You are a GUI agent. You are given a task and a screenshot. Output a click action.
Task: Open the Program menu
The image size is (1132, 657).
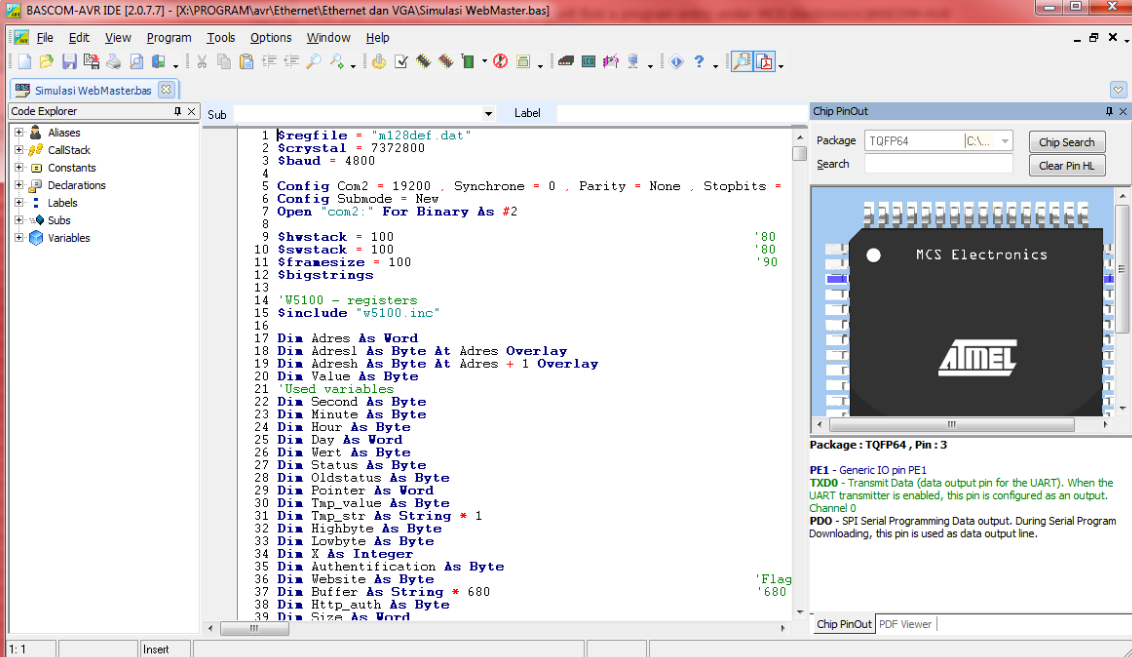[168, 38]
